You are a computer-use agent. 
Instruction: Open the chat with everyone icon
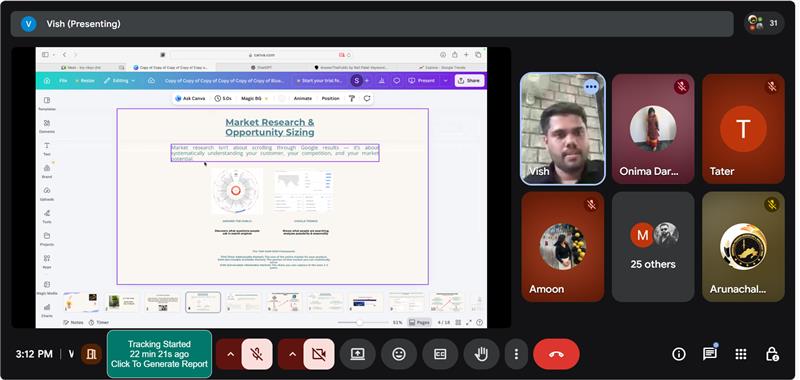point(710,353)
